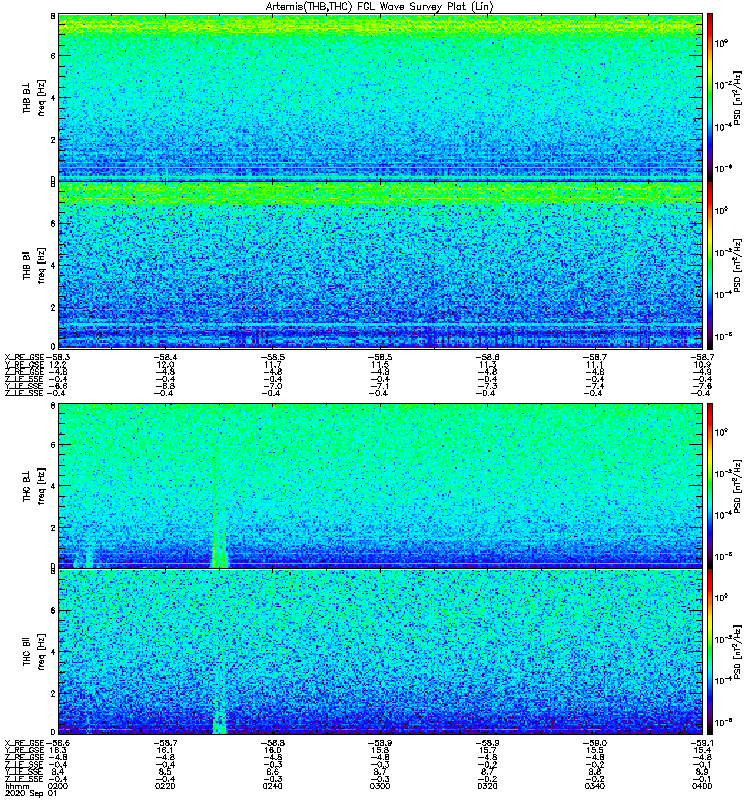Image resolution: width=750 pixels, height=800 pixels.
Task: Click the bright burst near 0230 in the THC B∥ panel
Action: coord(219,714)
